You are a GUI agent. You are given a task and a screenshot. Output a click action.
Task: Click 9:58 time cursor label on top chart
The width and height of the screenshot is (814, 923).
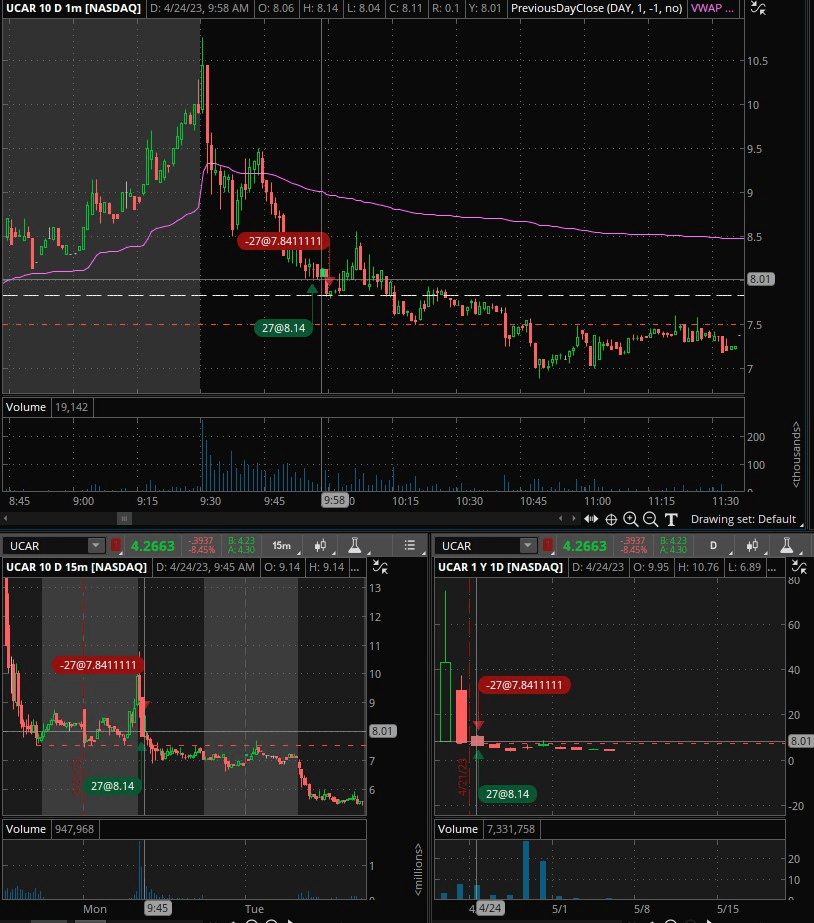tap(334, 500)
